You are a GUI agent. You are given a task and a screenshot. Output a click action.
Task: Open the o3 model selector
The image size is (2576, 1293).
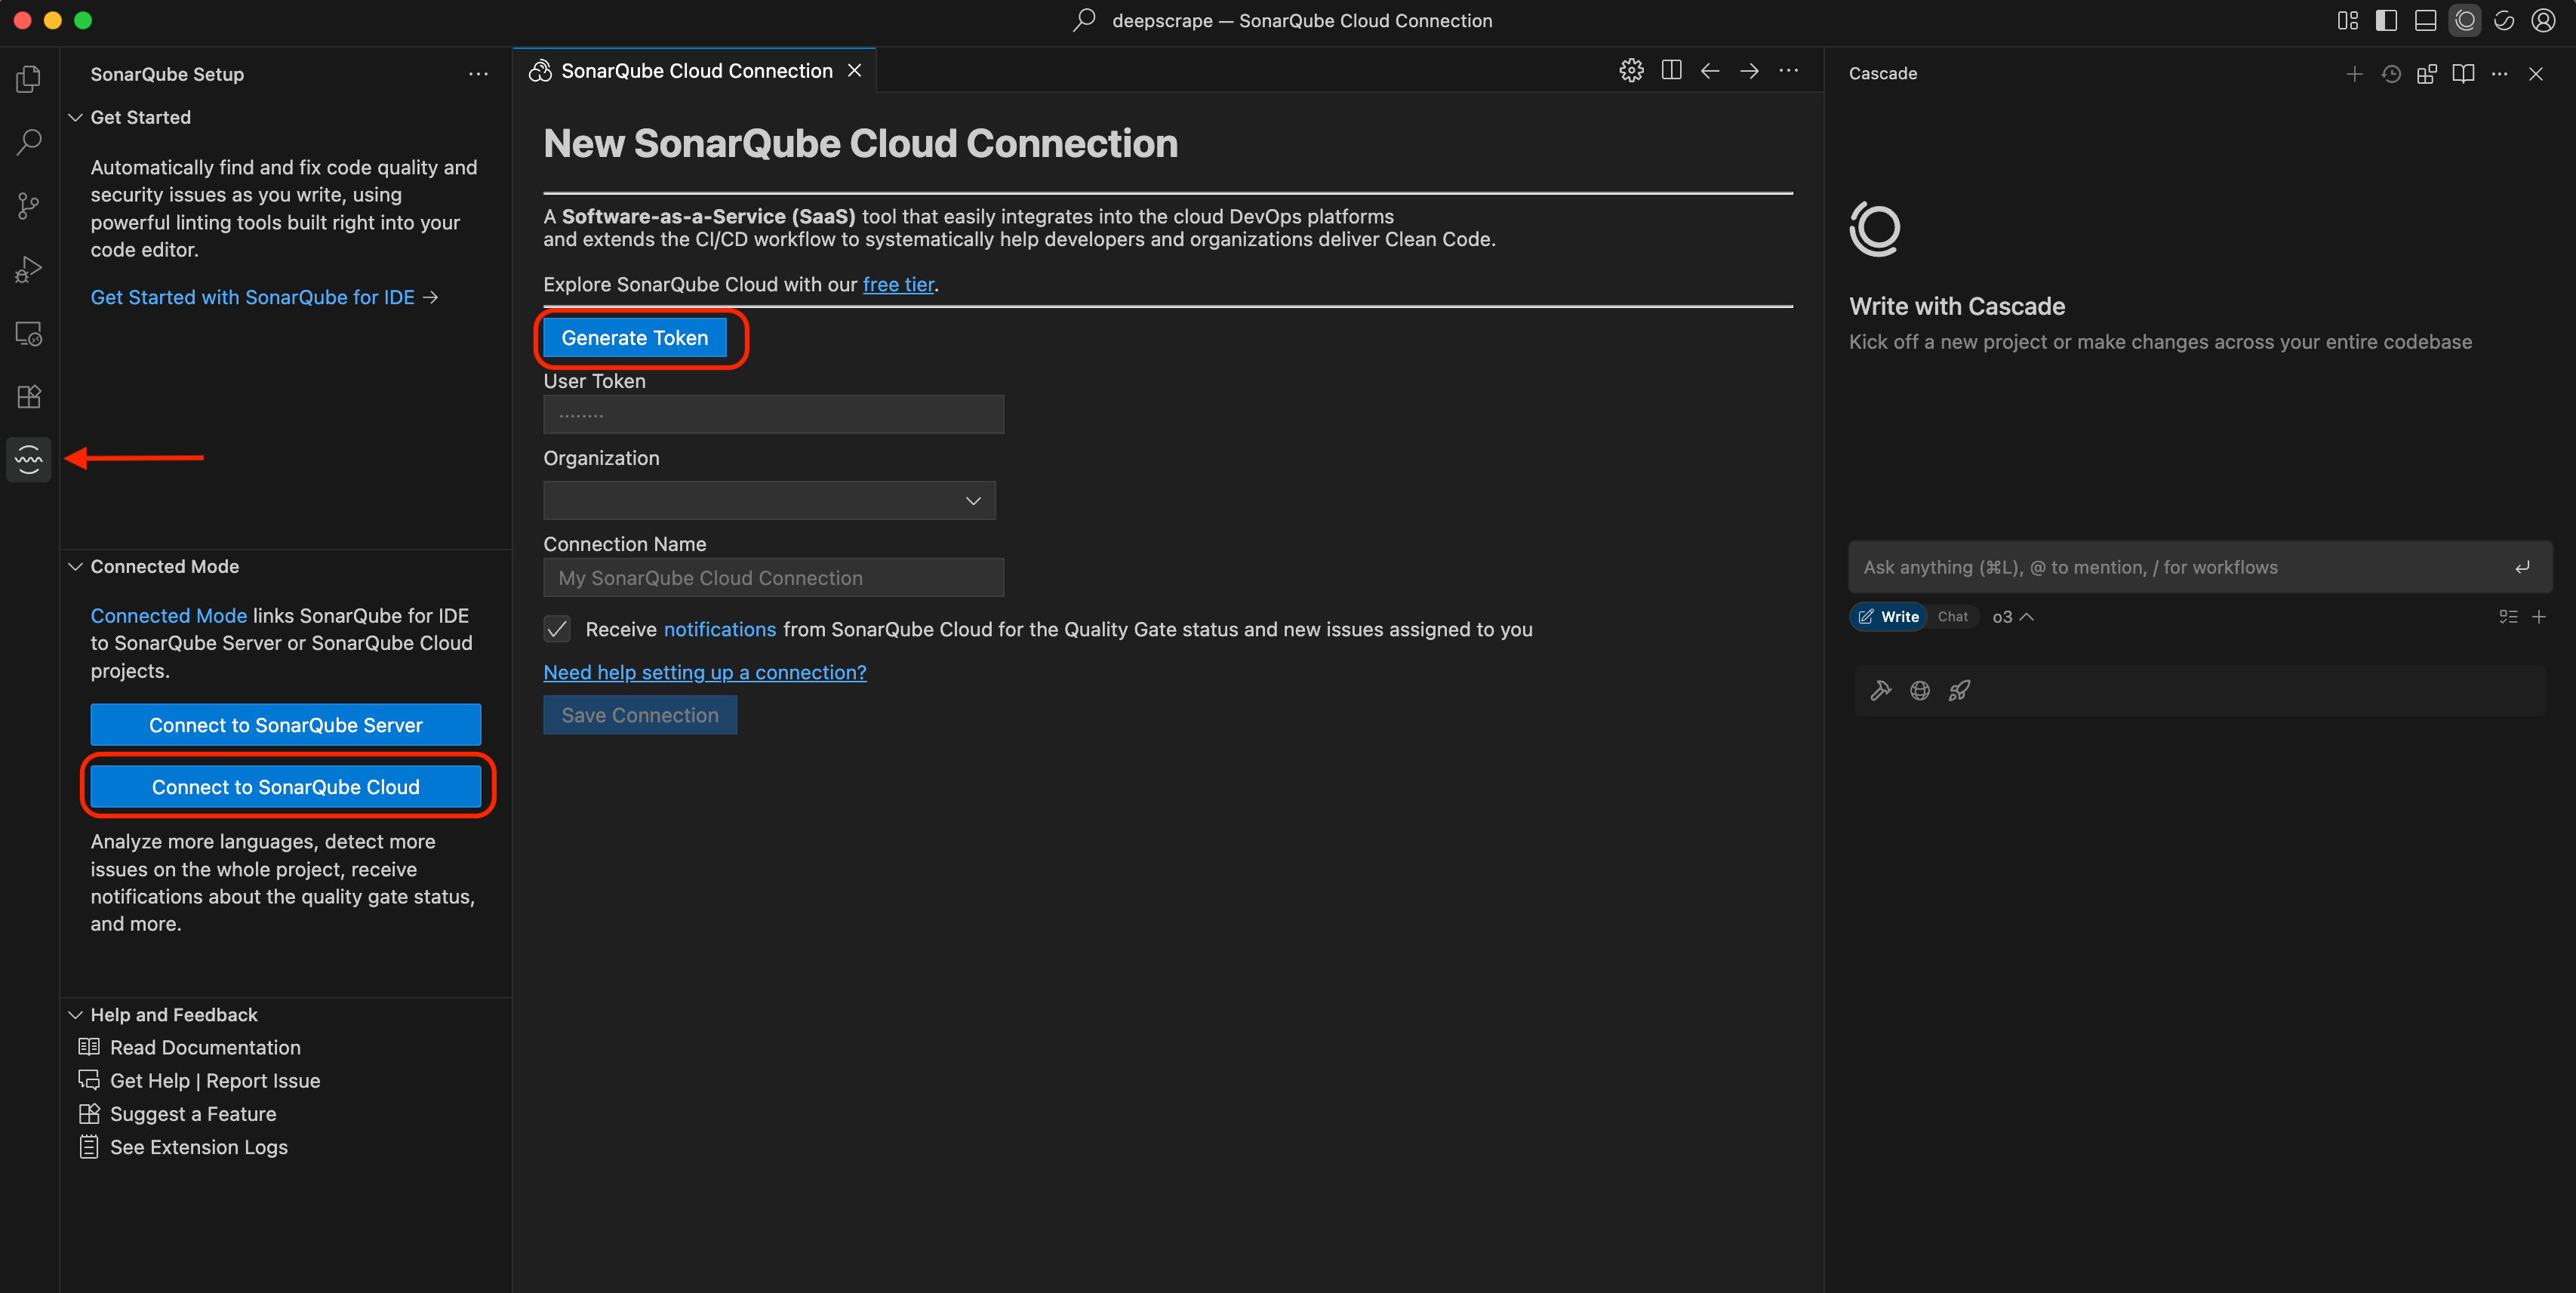[2012, 617]
